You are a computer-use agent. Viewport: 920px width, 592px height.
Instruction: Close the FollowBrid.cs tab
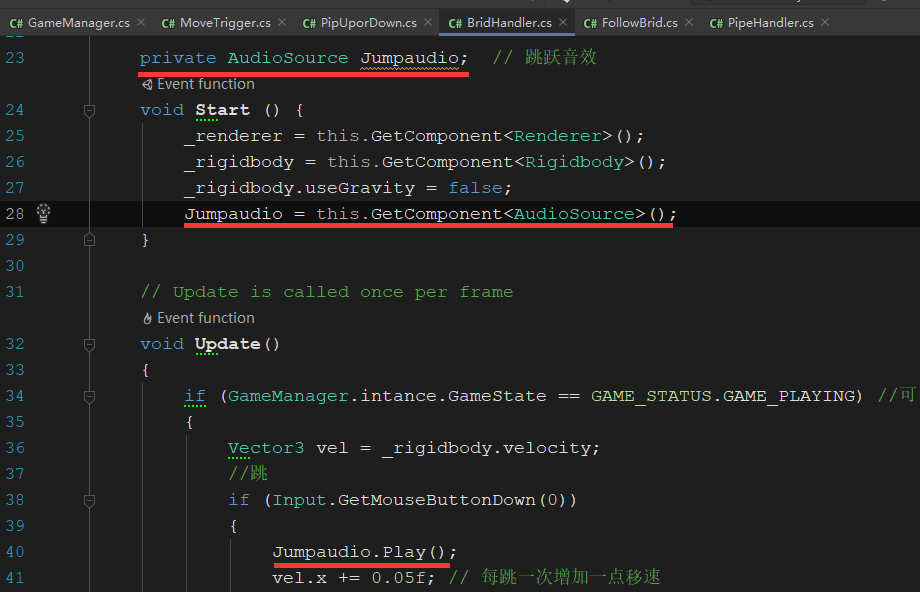coord(689,22)
